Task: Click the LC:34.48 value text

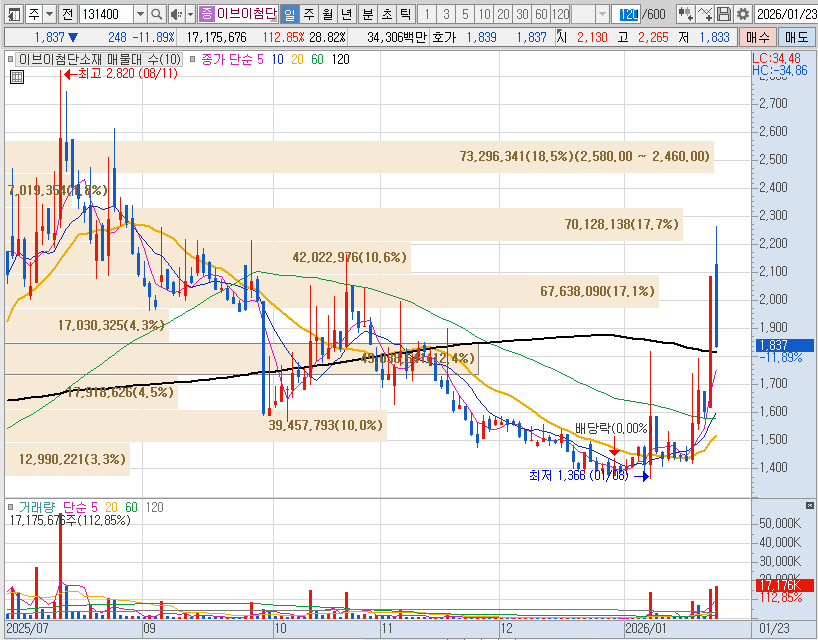Action: point(776,58)
